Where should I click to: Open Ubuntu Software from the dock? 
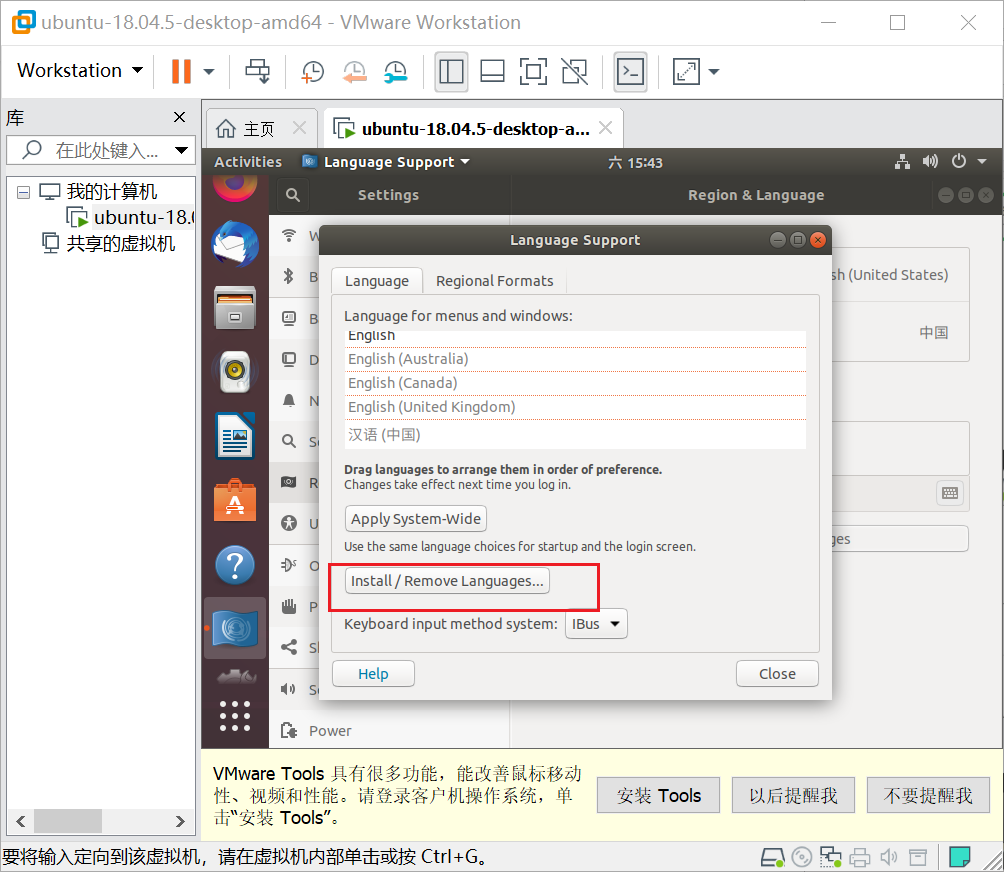pyautogui.click(x=235, y=500)
